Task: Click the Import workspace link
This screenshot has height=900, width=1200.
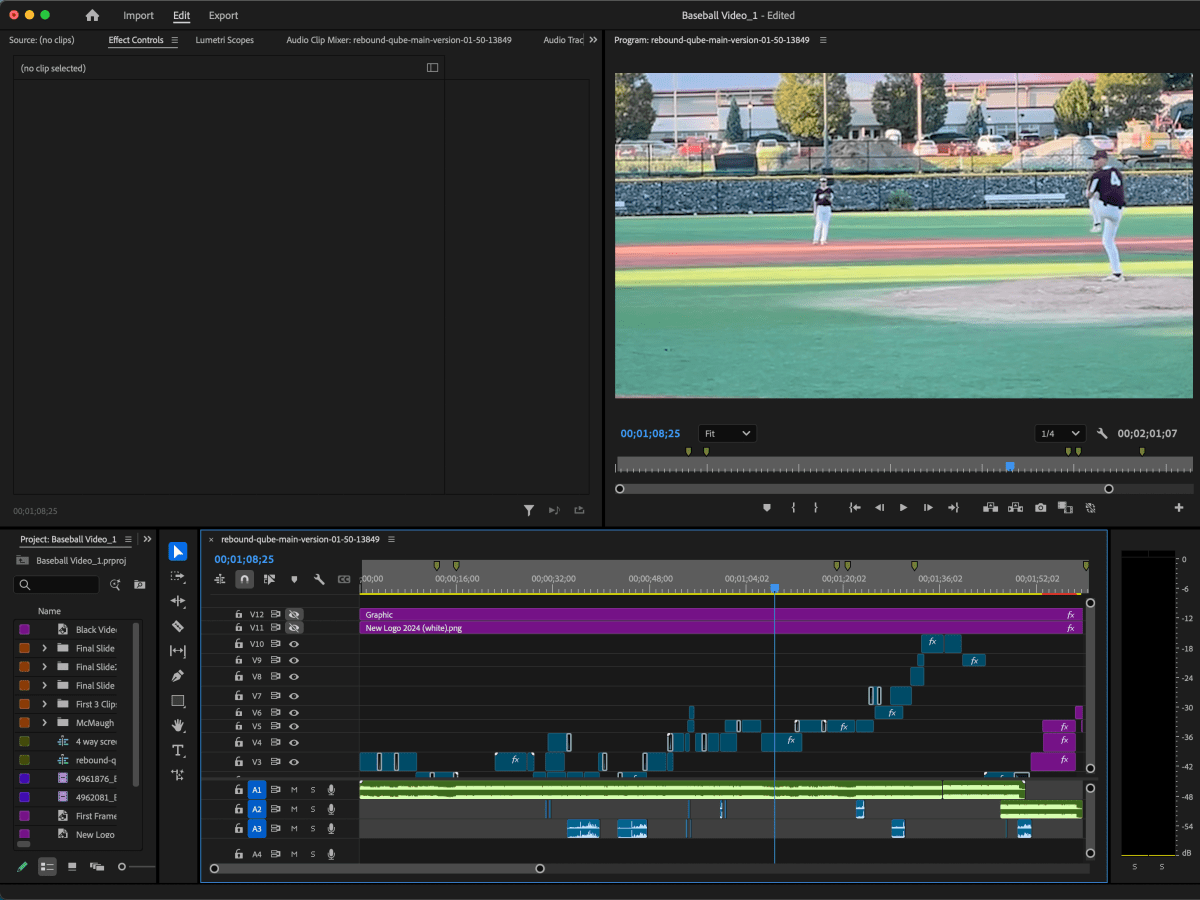Action: [x=138, y=15]
